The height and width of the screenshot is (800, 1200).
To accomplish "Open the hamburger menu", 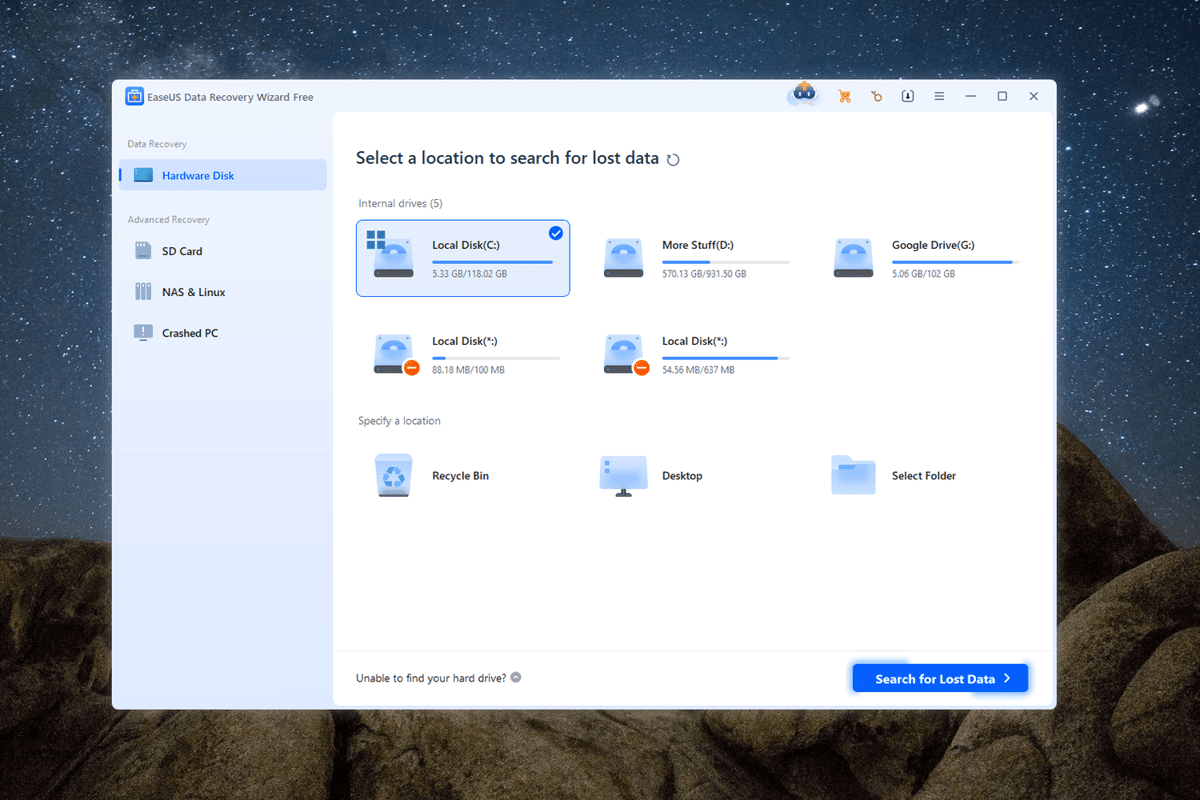I will pos(938,95).
